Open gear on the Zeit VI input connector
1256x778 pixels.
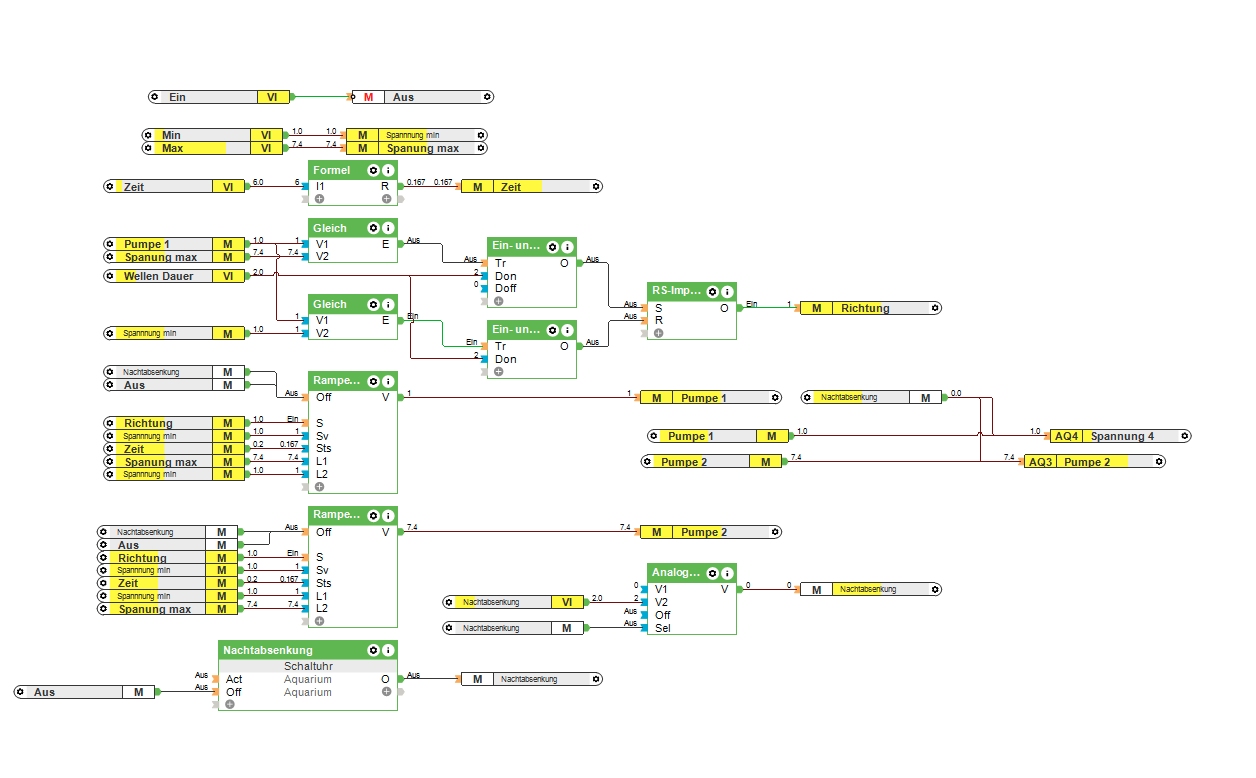point(110,186)
